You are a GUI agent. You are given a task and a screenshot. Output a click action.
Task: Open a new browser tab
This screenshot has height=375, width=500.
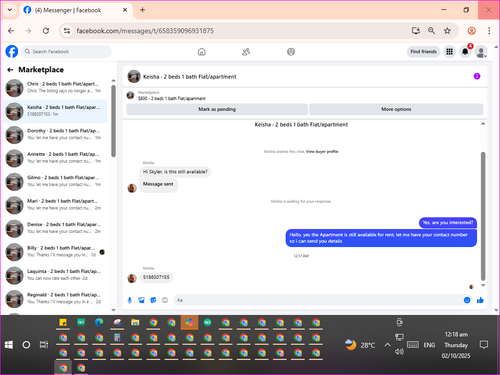pyautogui.click(x=142, y=10)
